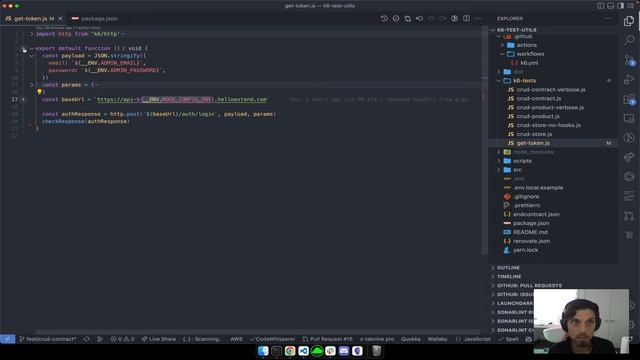Click the sync changes icon in status bar
Image resolution: width=640 pixels, height=360 pixels.
point(87,339)
